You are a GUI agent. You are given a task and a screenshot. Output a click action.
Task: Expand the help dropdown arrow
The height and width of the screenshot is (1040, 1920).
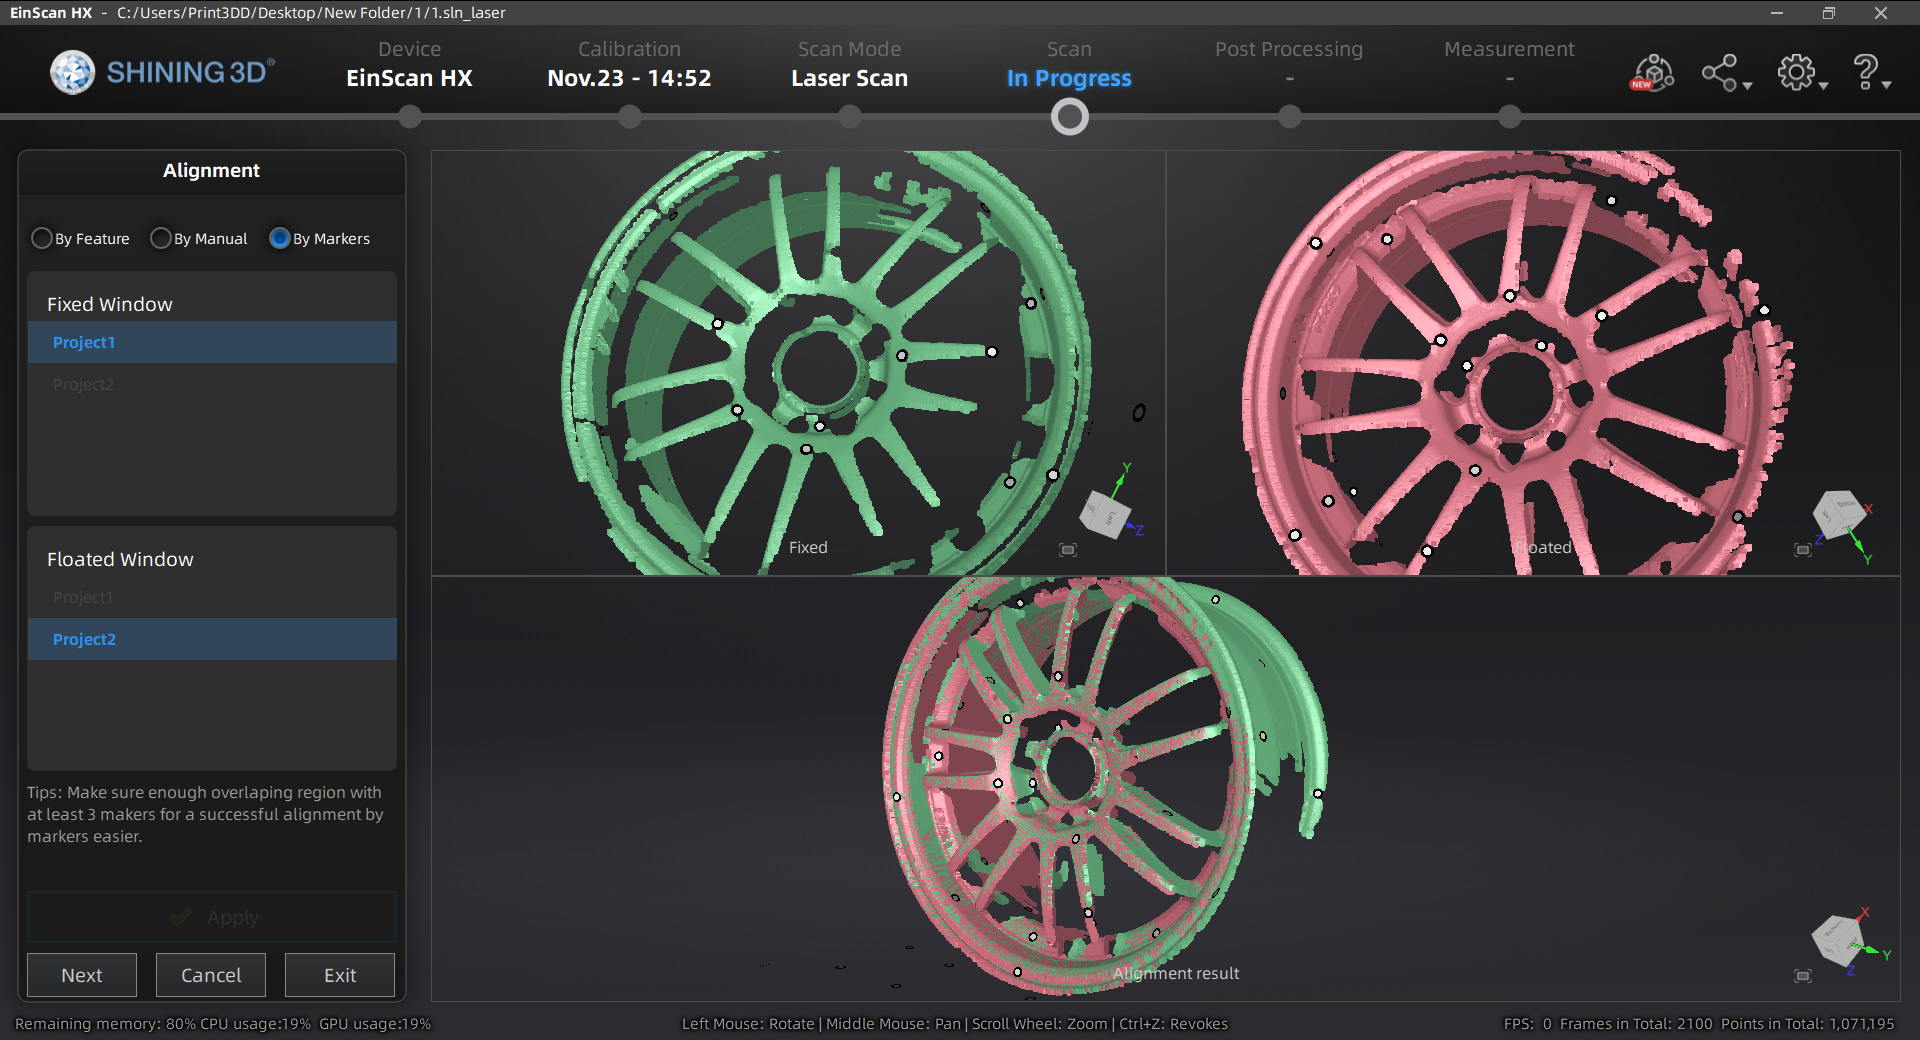click(x=1886, y=86)
